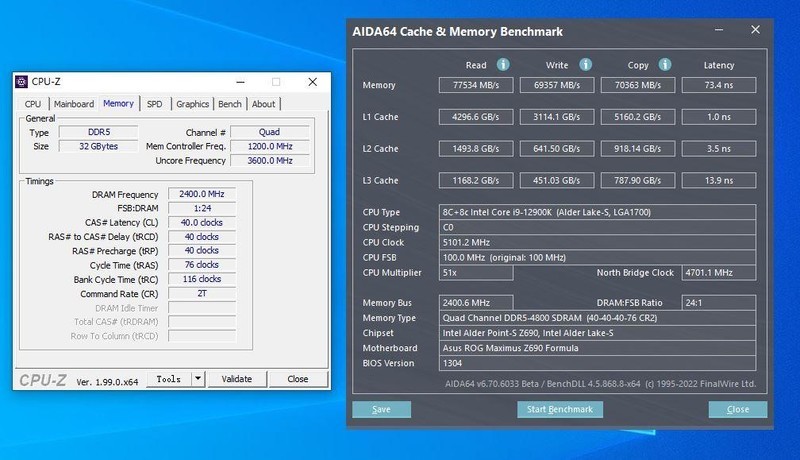Click the CPU-Z app icon in title bar

pos(21,82)
